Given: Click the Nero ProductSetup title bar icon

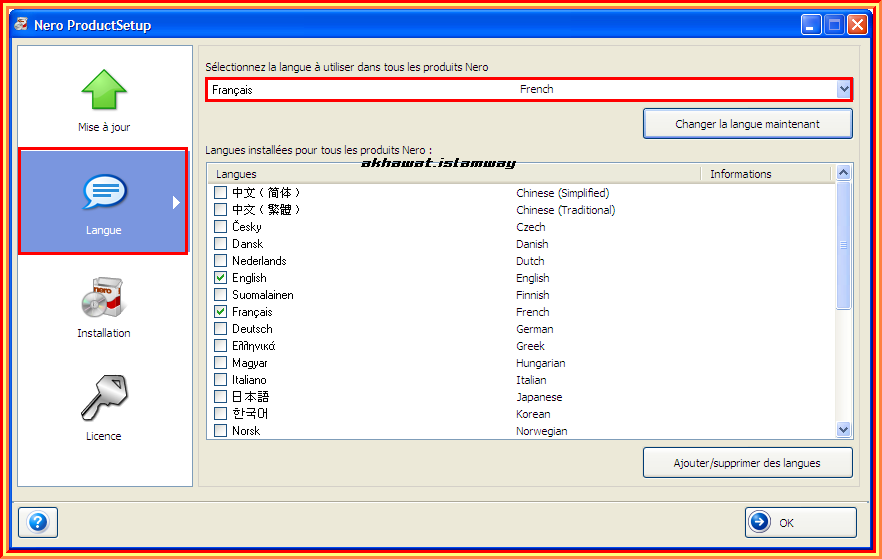Looking at the screenshot, I should click(x=21, y=24).
